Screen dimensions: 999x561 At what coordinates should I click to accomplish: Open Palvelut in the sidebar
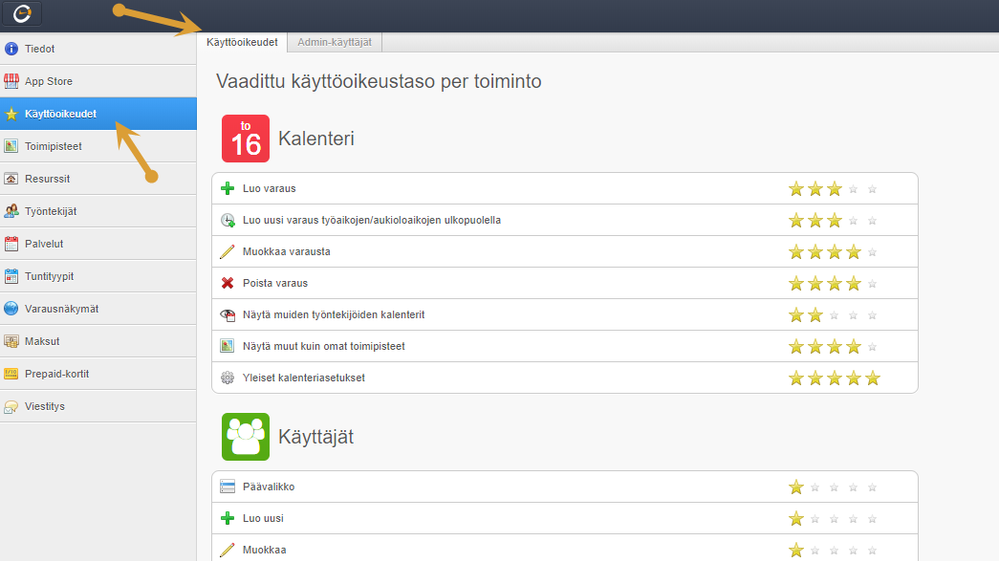pos(44,244)
